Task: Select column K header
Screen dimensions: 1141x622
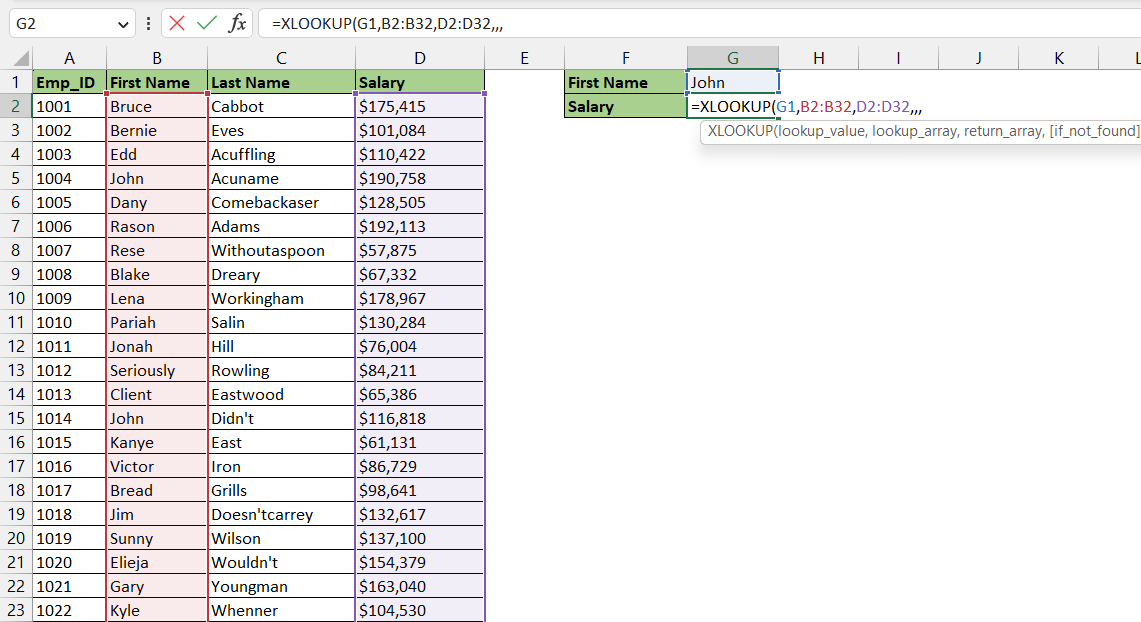Action: pos(1059,58)
